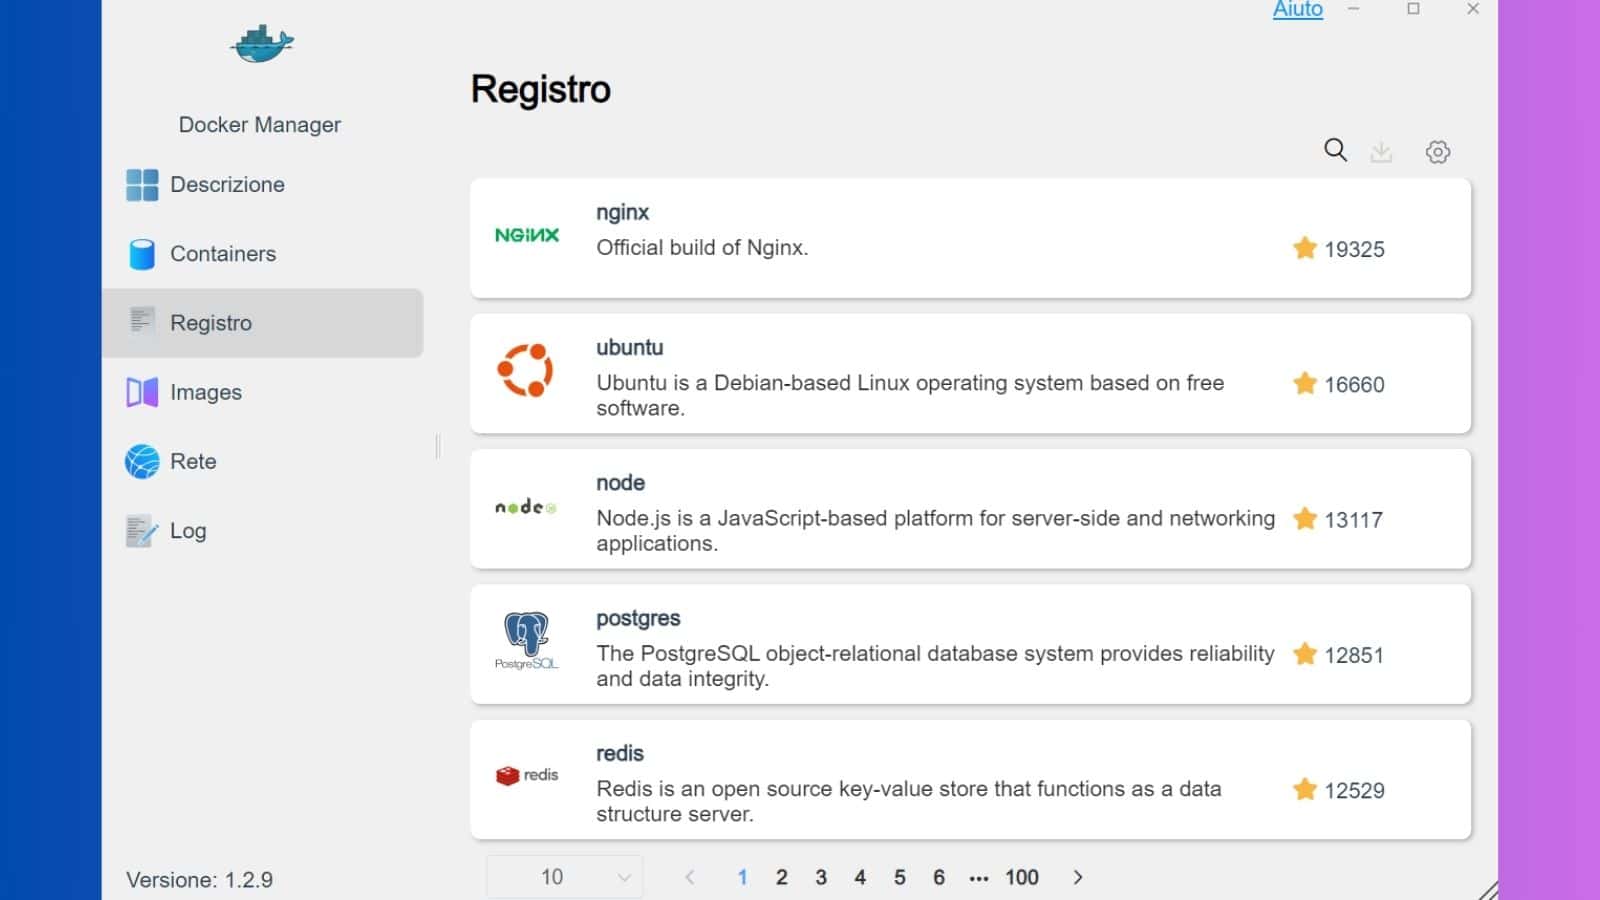Open the Log sidebar icon

(142, 531)
